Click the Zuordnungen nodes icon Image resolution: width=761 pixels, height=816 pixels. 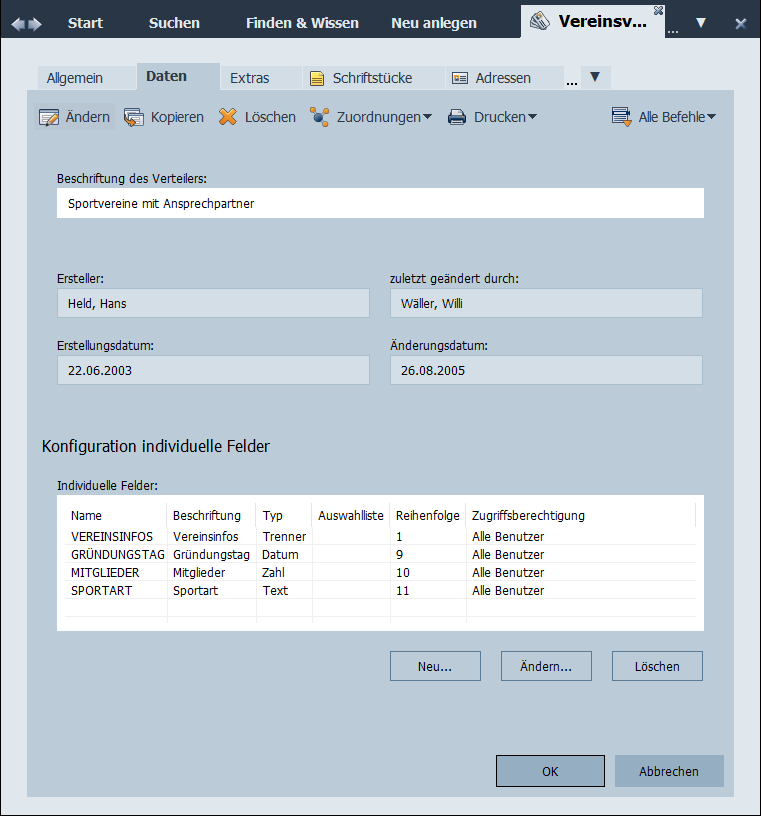320,117
